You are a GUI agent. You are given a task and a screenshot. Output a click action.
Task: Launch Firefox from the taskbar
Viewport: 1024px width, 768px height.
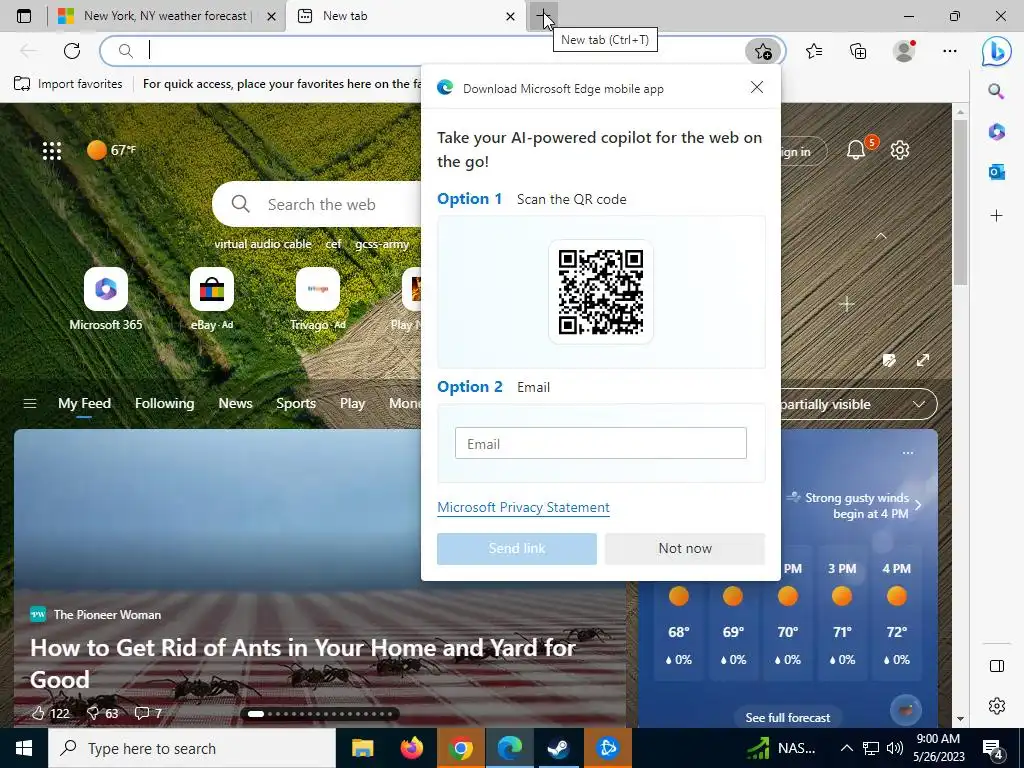pyautogui.click(x=411, y=748)
